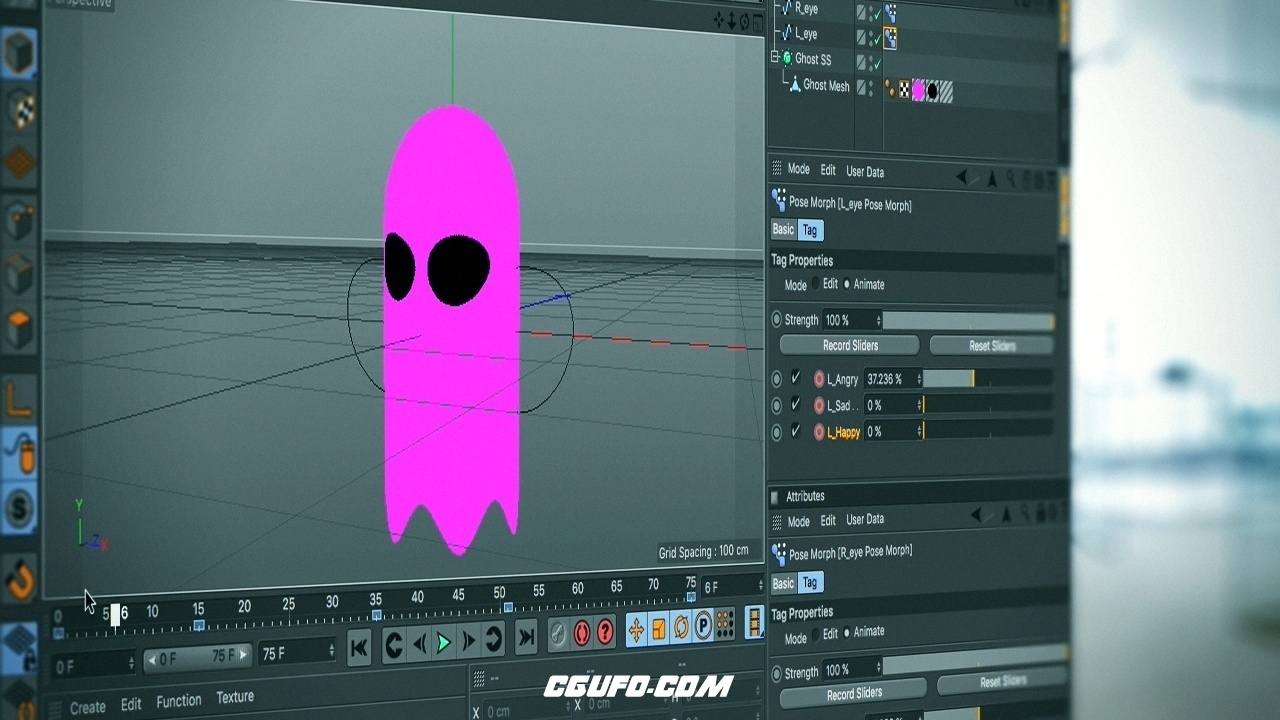Click the pink material tag on Ghost Mesh
Viewport: 1280px width, 720px height.
point(918,91)
